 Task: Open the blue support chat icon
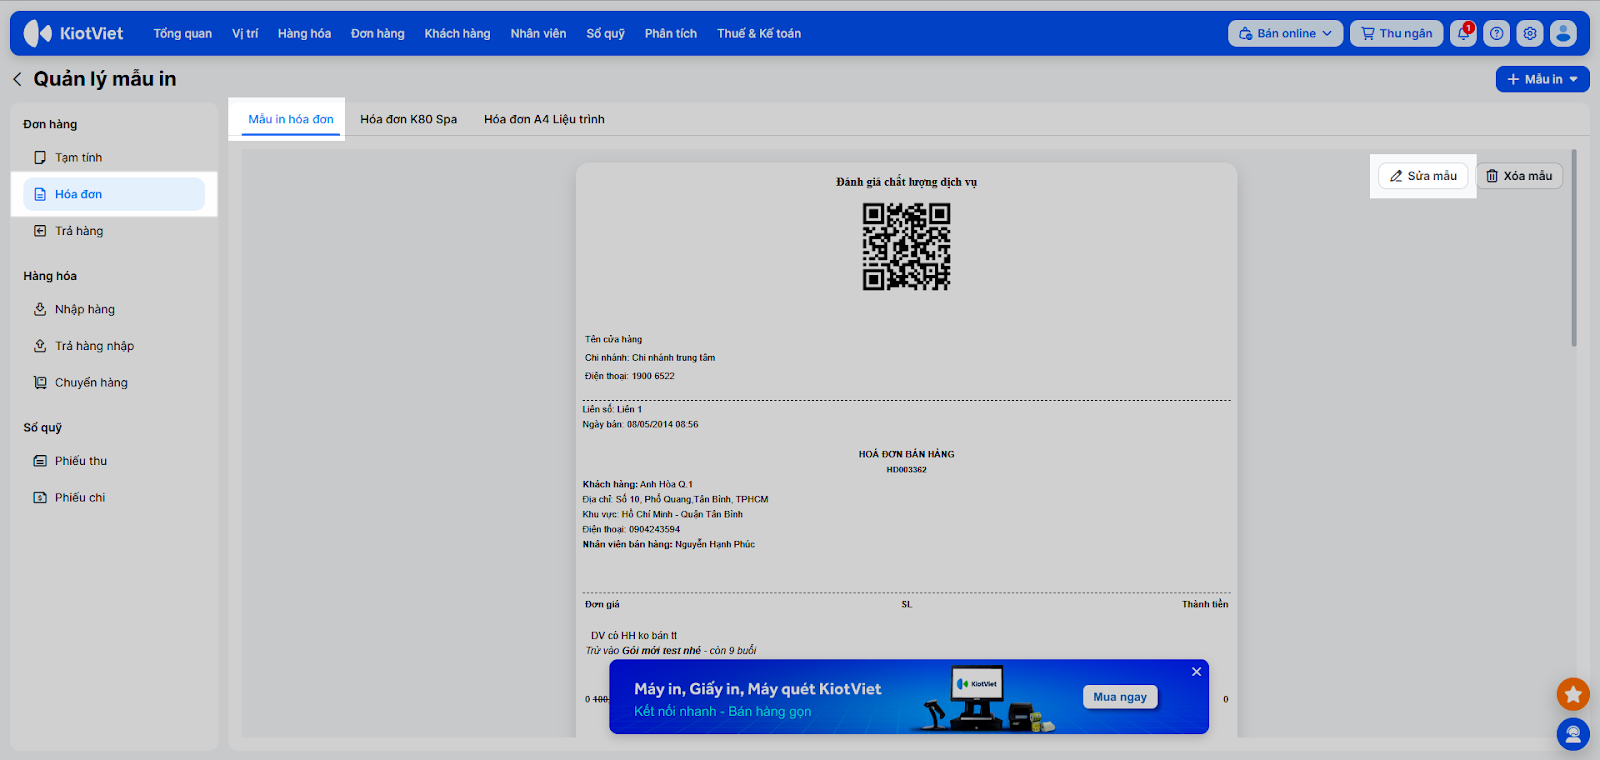point(1573,735)
